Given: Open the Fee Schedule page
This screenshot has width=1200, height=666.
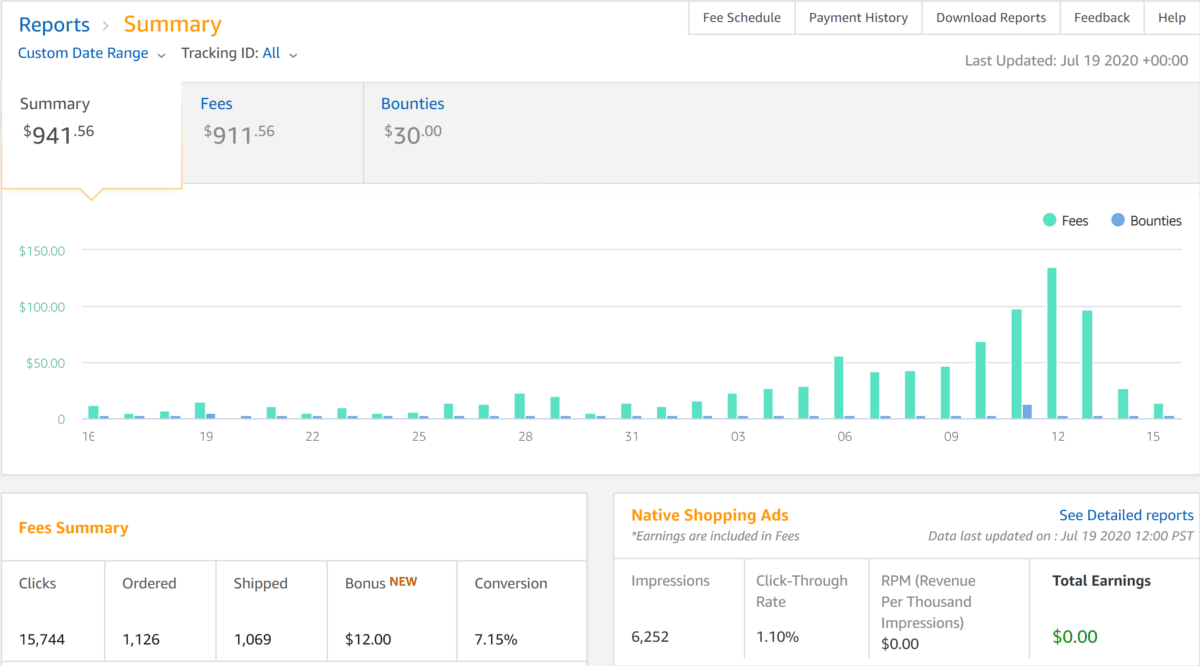Looking at the screenshot, I should coord(741,17).
